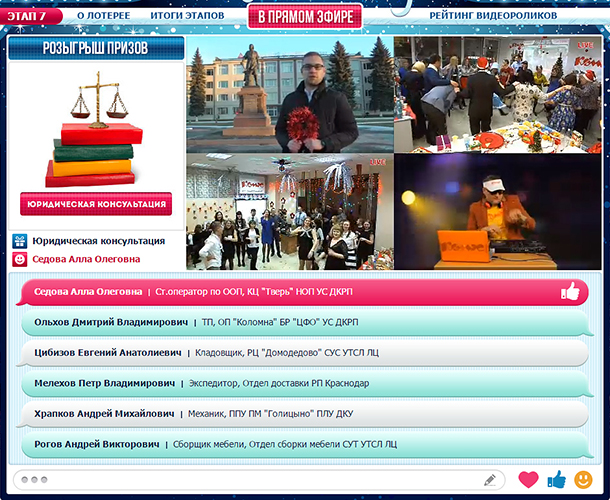The height and width of the screenshot is (500, 610).
Task: Click Экспедитор, Отдел доставки РП Краснодар text
Action: [279, 384]
